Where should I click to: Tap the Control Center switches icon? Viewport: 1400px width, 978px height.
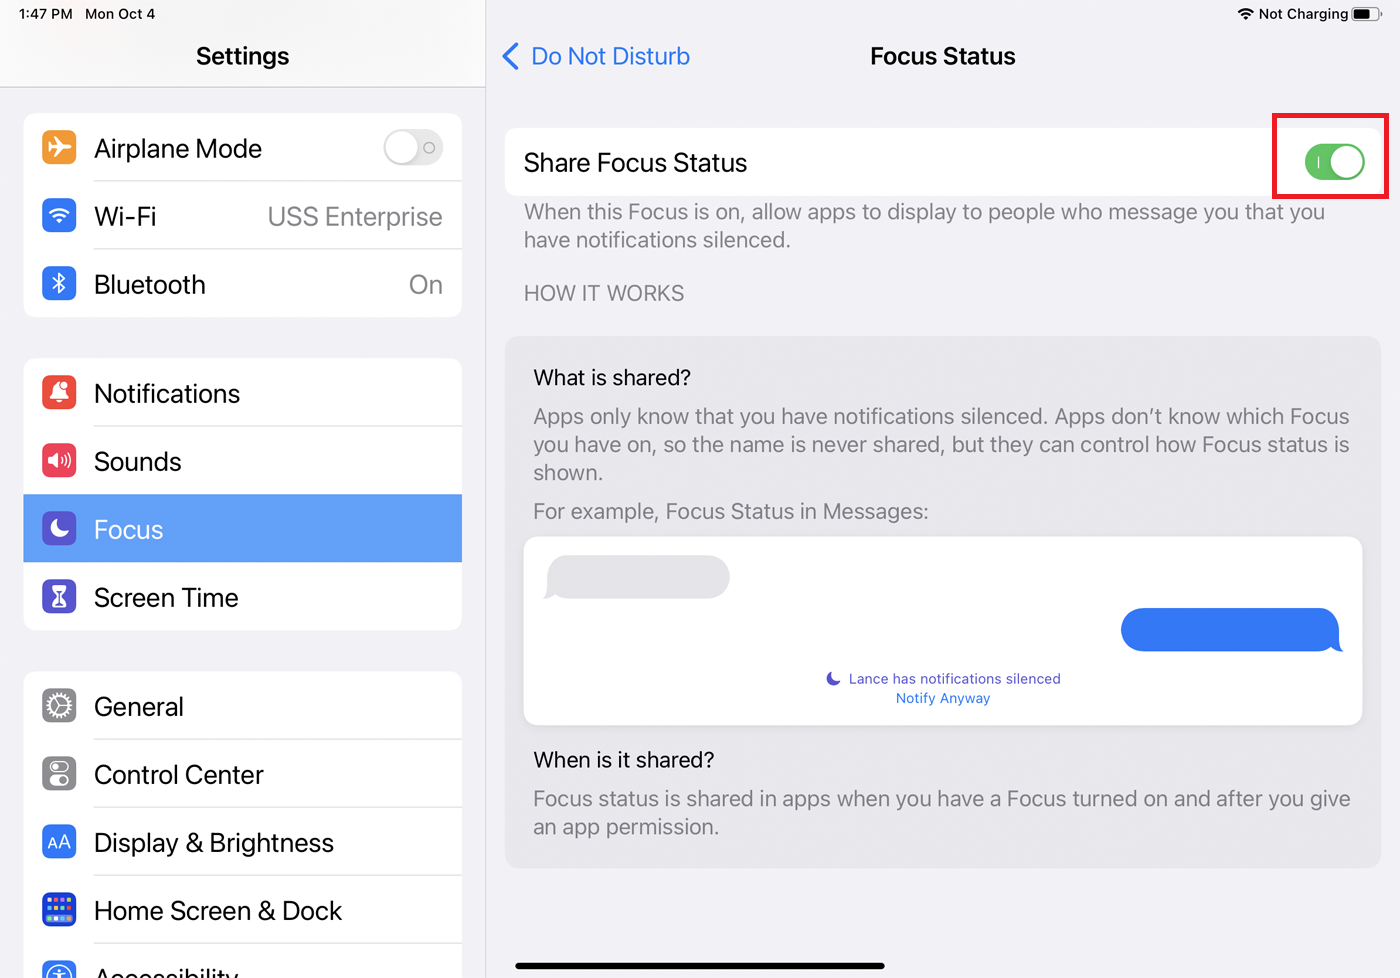click(x=59, y=773)
